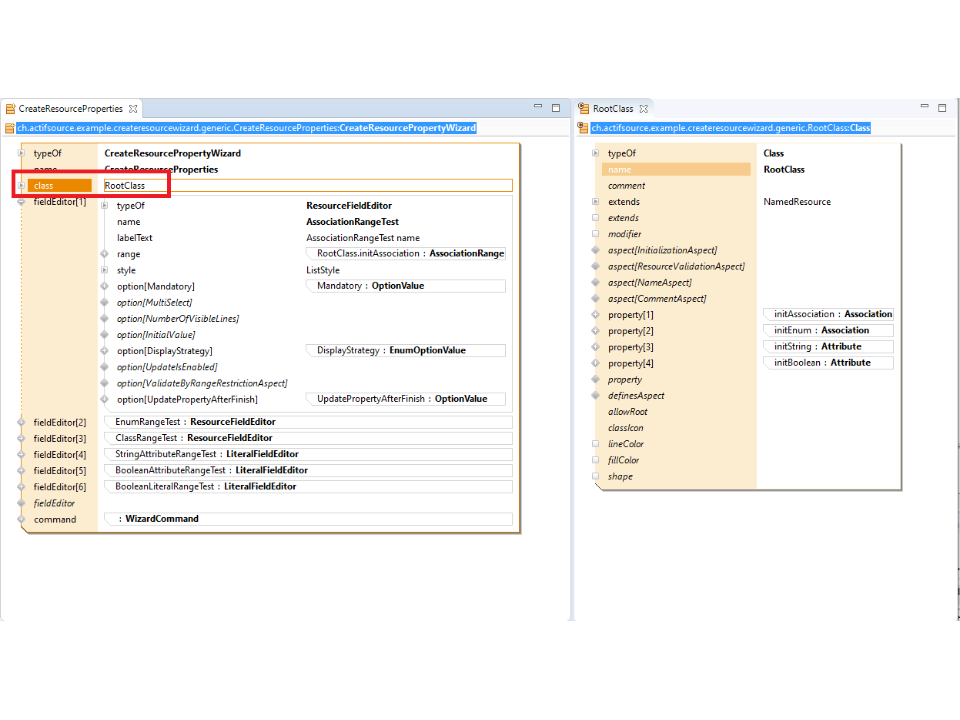Toggle the square box beside shape
This screenshot has height=720, width=960.
pyautogui.click(x=596, y=477)
